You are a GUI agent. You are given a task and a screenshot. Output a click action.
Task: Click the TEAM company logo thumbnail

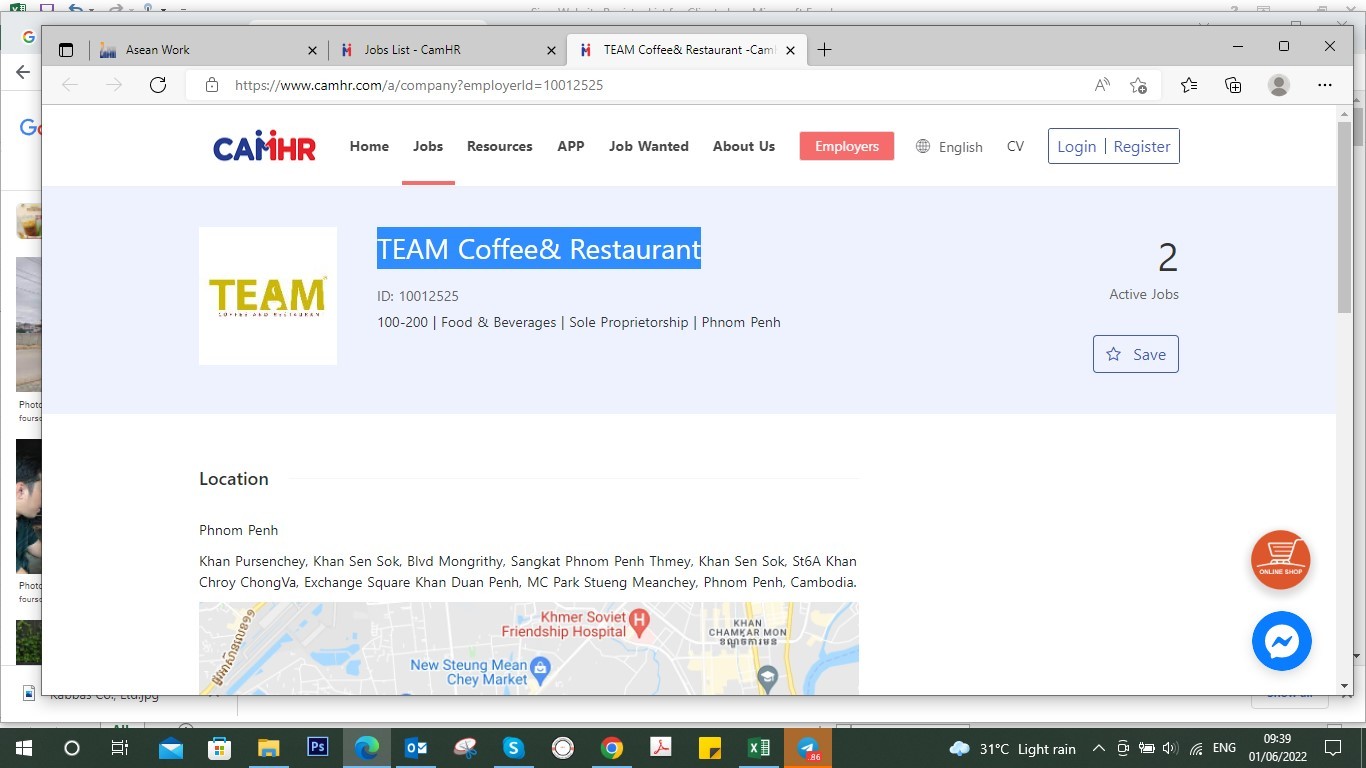point(268,296)
